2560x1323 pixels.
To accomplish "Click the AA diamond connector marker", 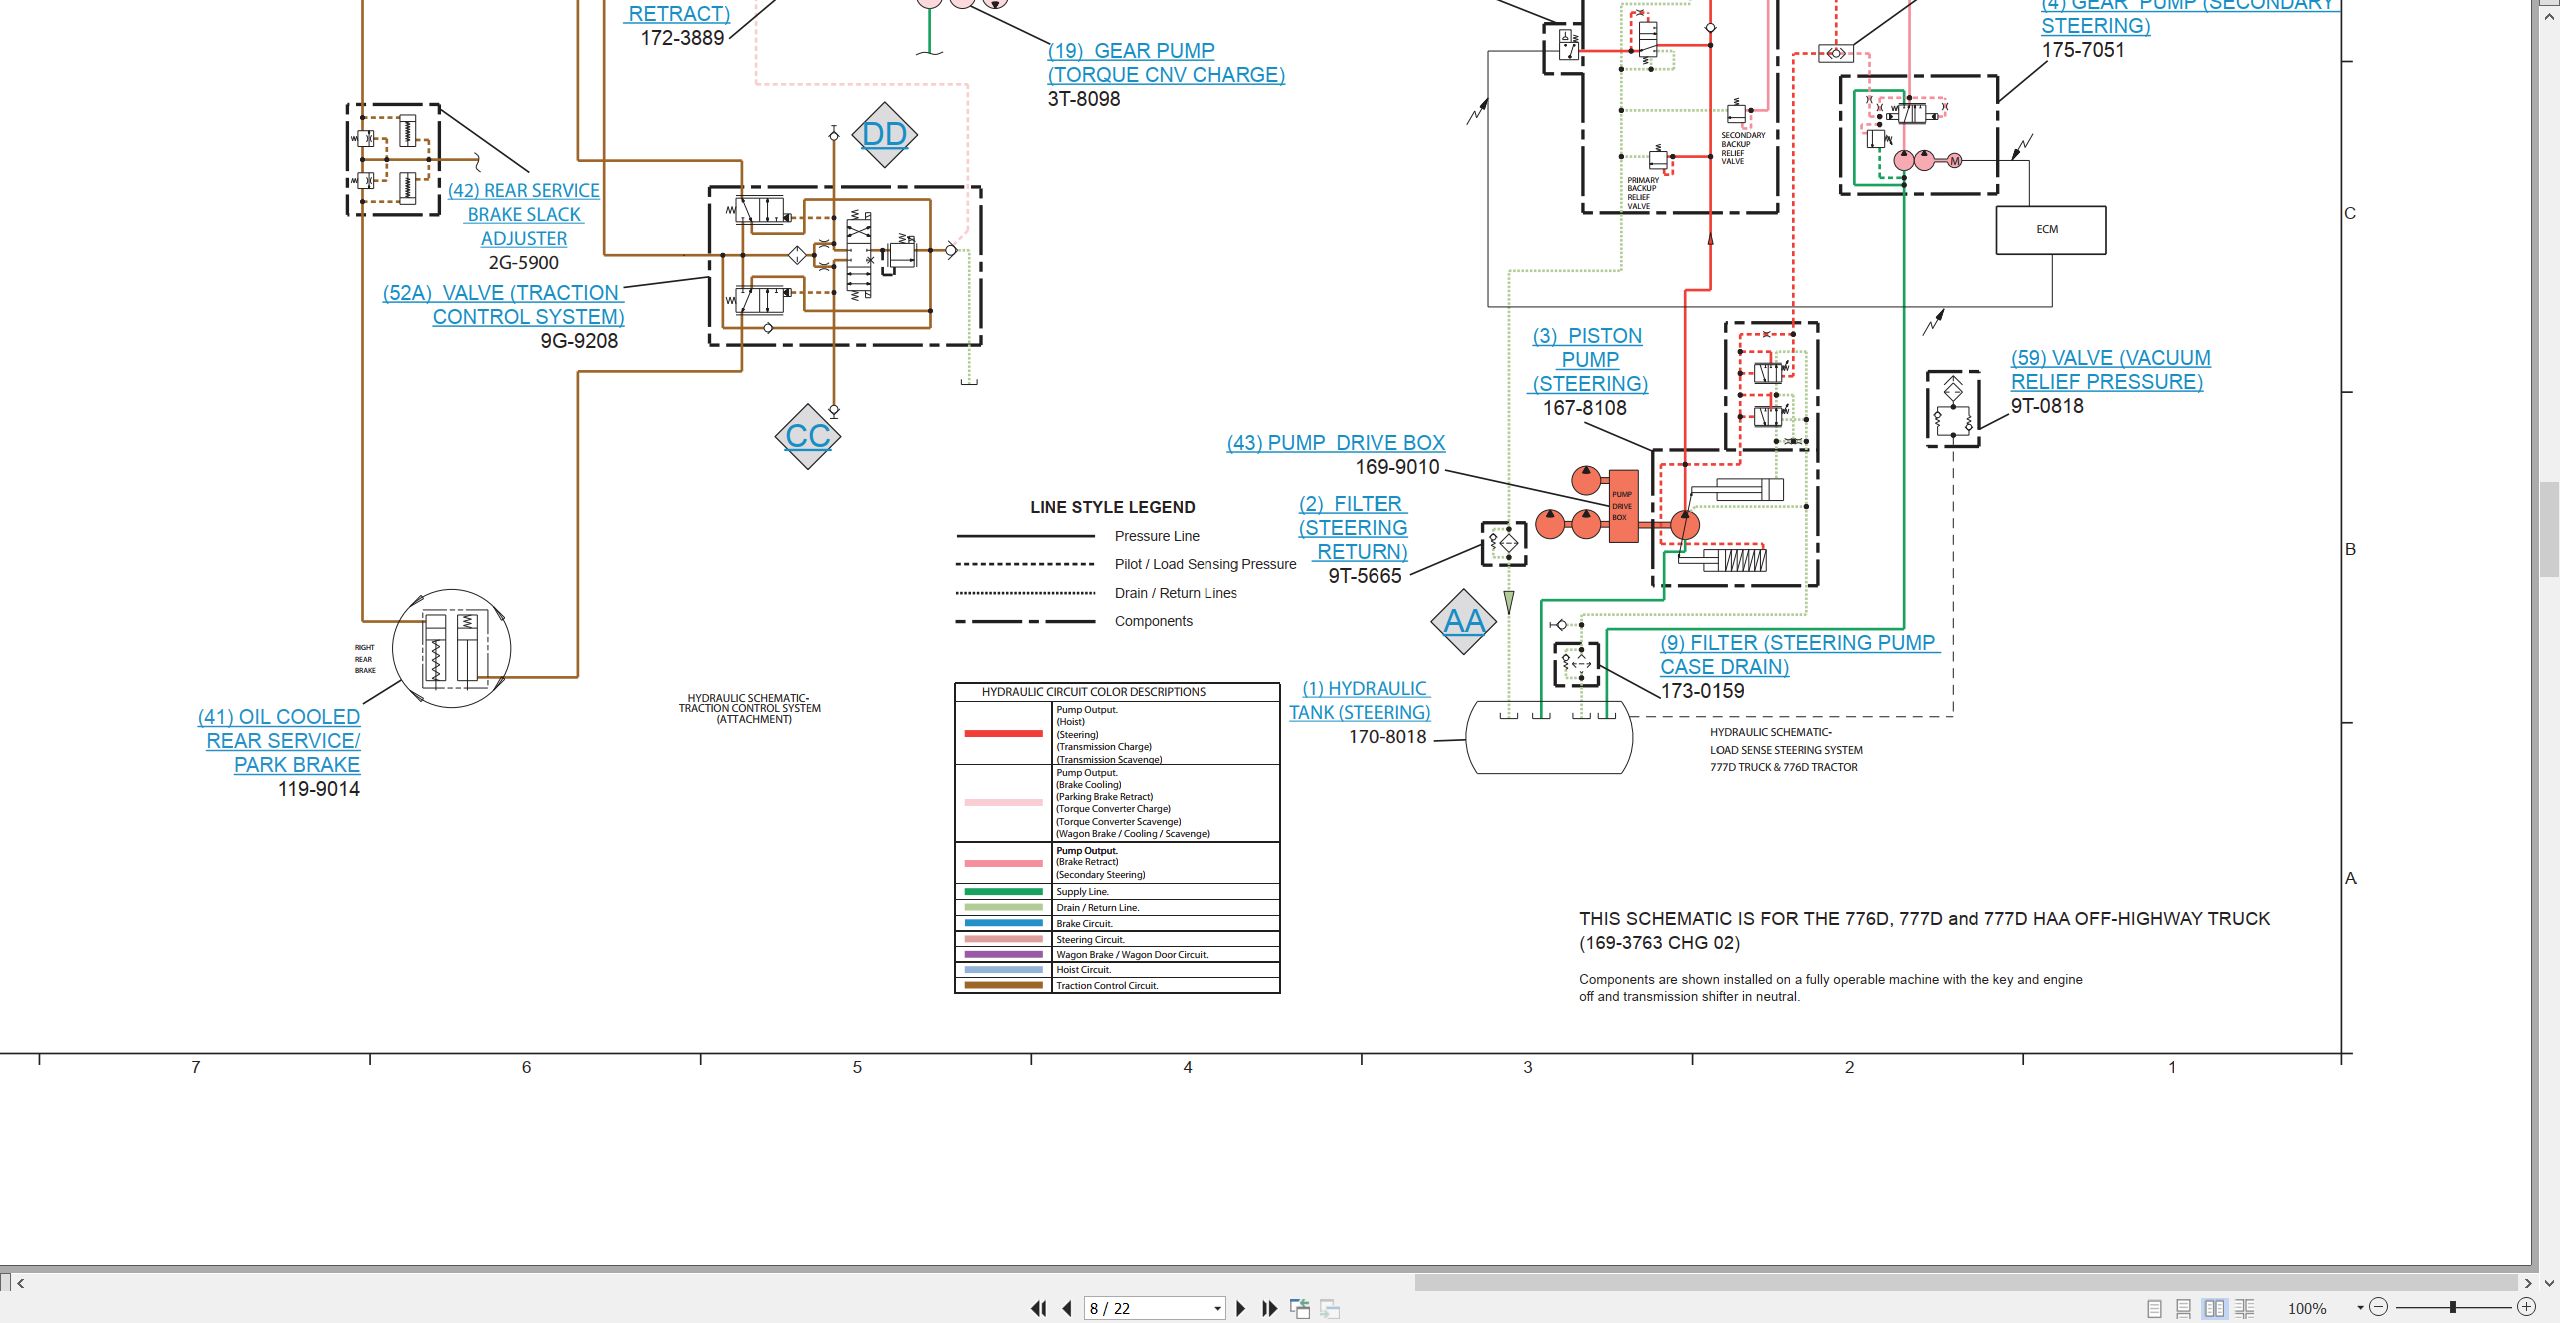I will (1464, 621).
